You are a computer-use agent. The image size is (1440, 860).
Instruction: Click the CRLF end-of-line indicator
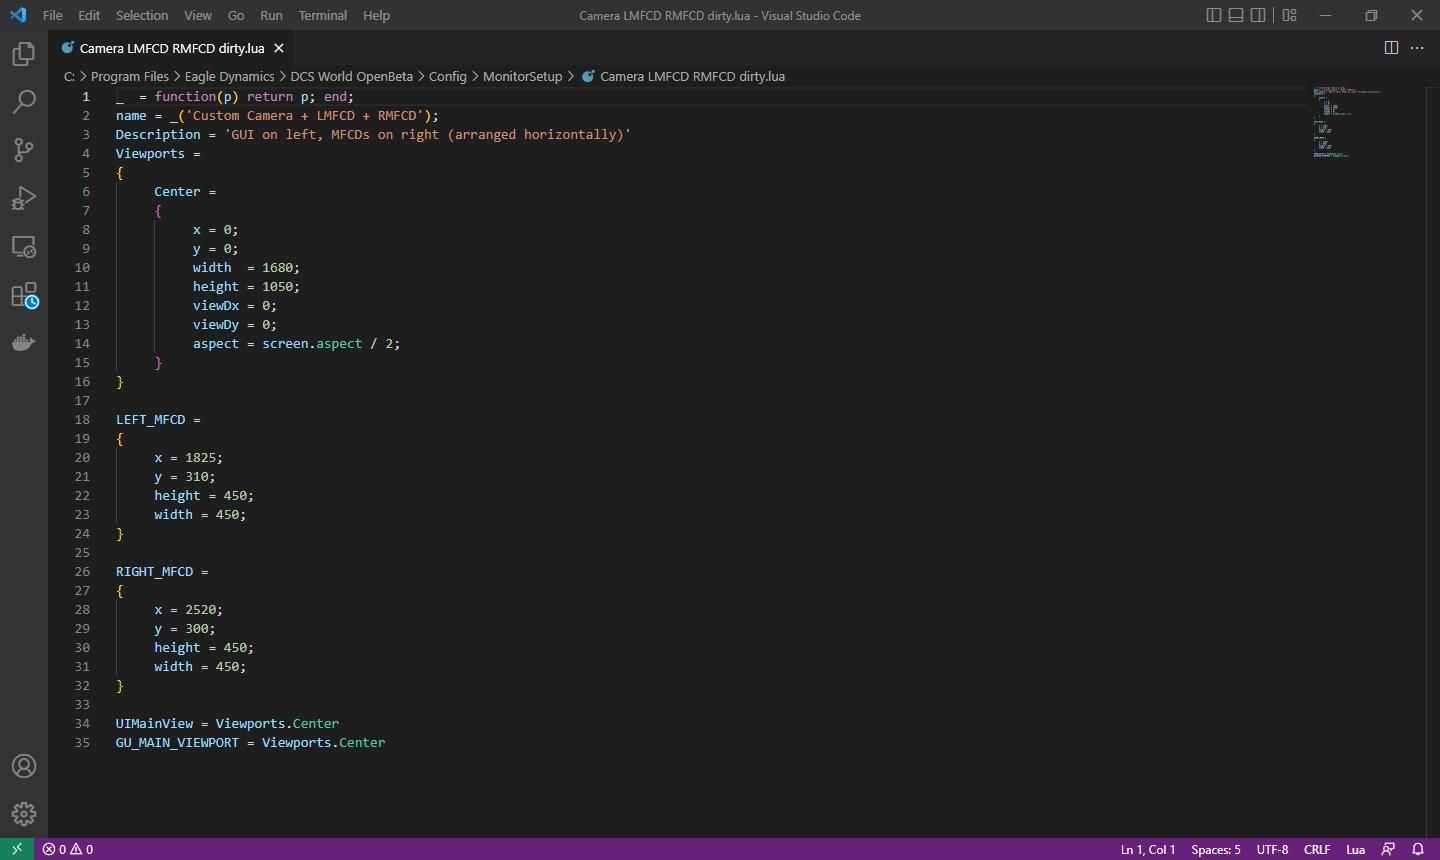[x=1317, y=849]
